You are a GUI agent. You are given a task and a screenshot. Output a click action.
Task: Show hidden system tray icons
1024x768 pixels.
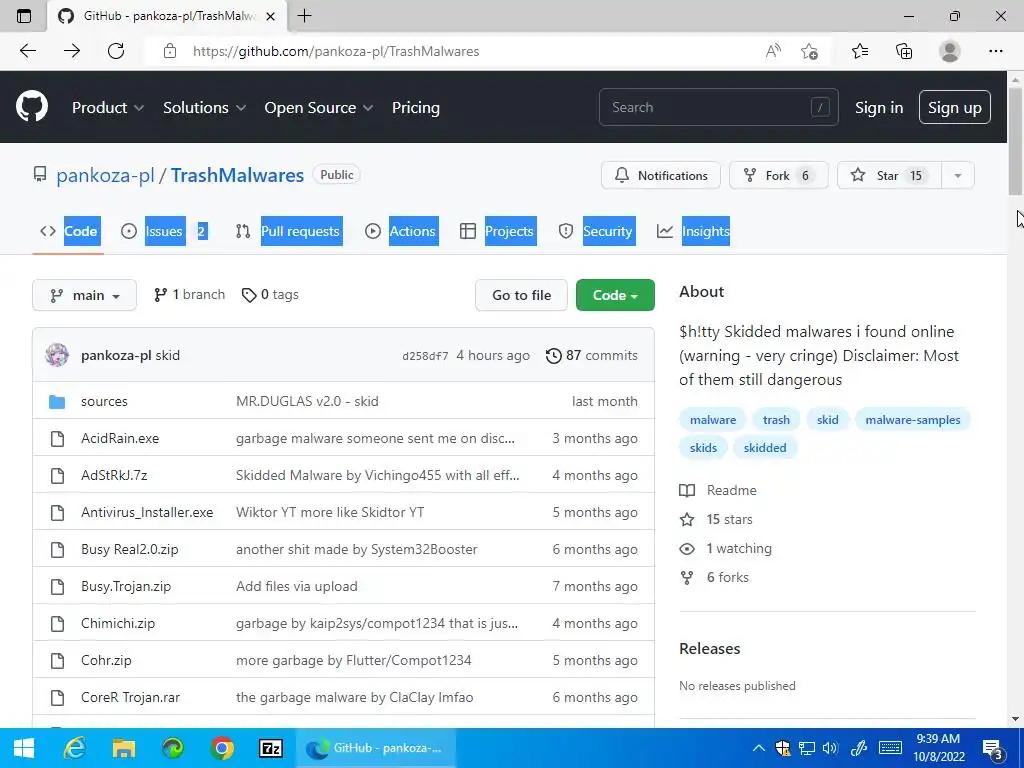click(x=758, y=748)
